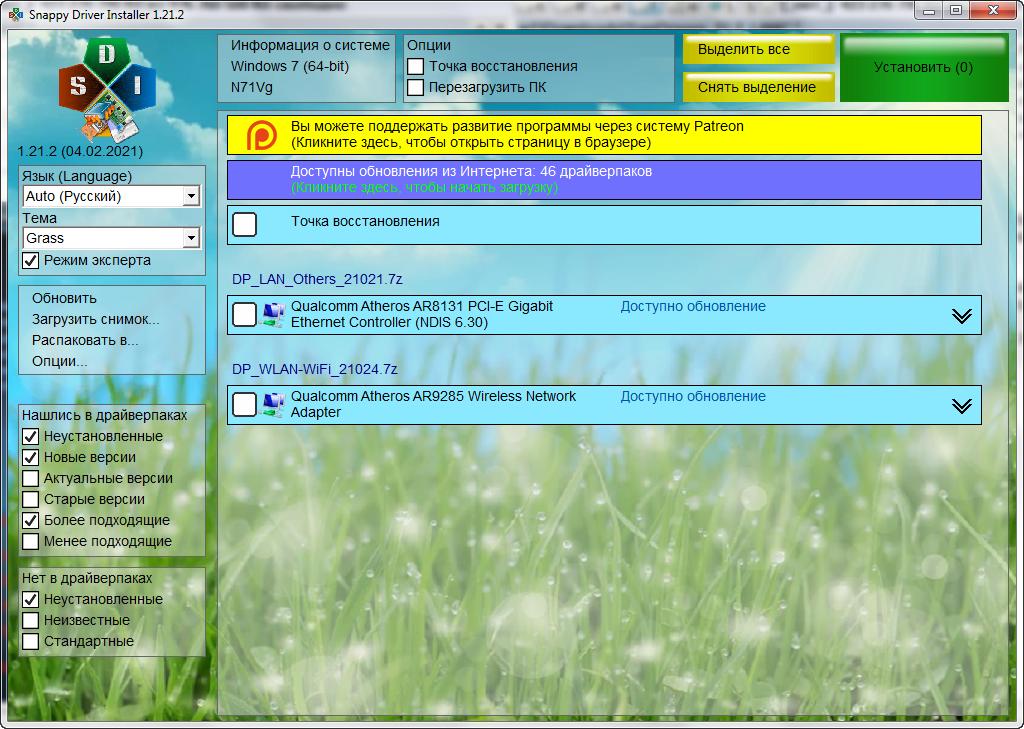Click the AR9285 Wireless adapter device icon
The width and height of the screenshot is (1024, 729).
(273, 405)
